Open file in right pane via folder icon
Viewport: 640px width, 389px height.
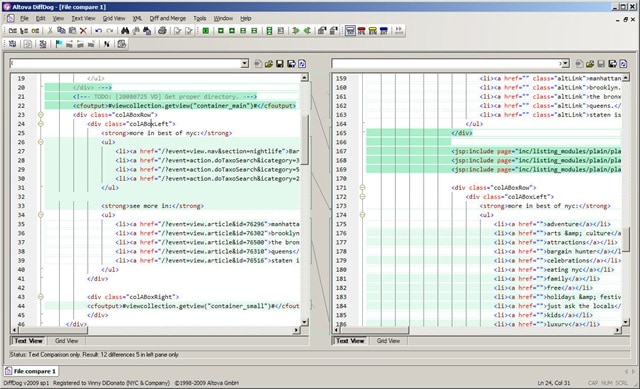[590, 64]
